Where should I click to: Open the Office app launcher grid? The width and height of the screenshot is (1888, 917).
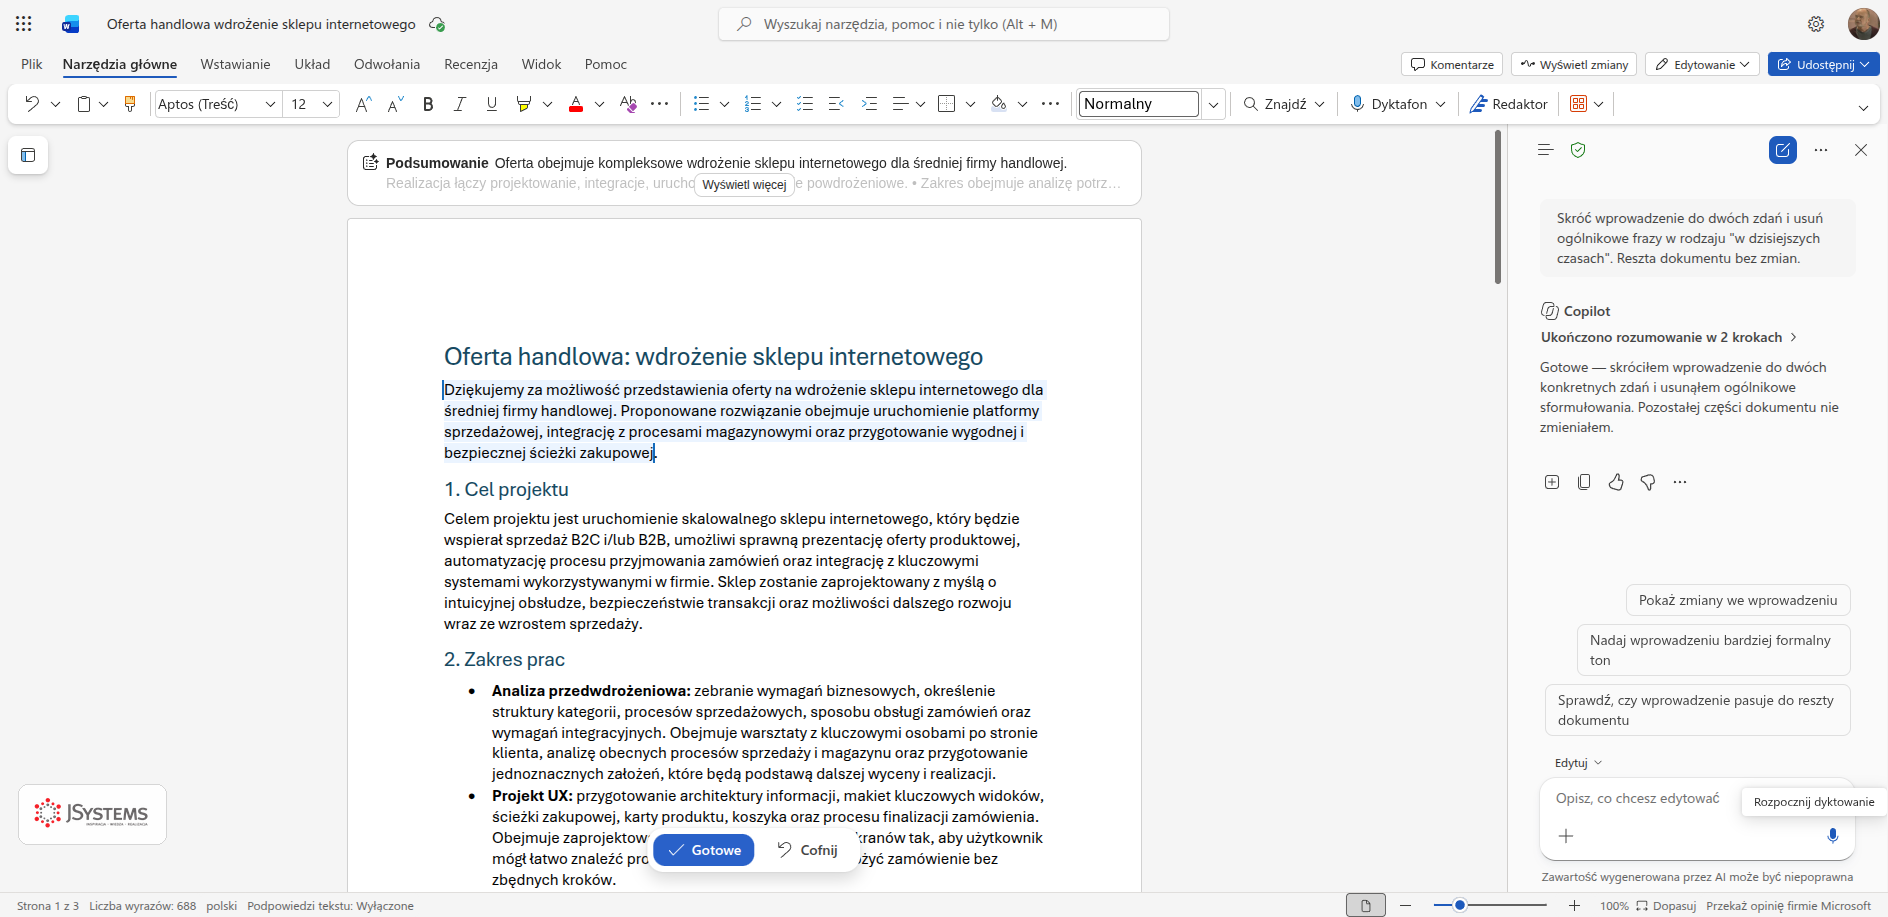(x=24, y=24)
